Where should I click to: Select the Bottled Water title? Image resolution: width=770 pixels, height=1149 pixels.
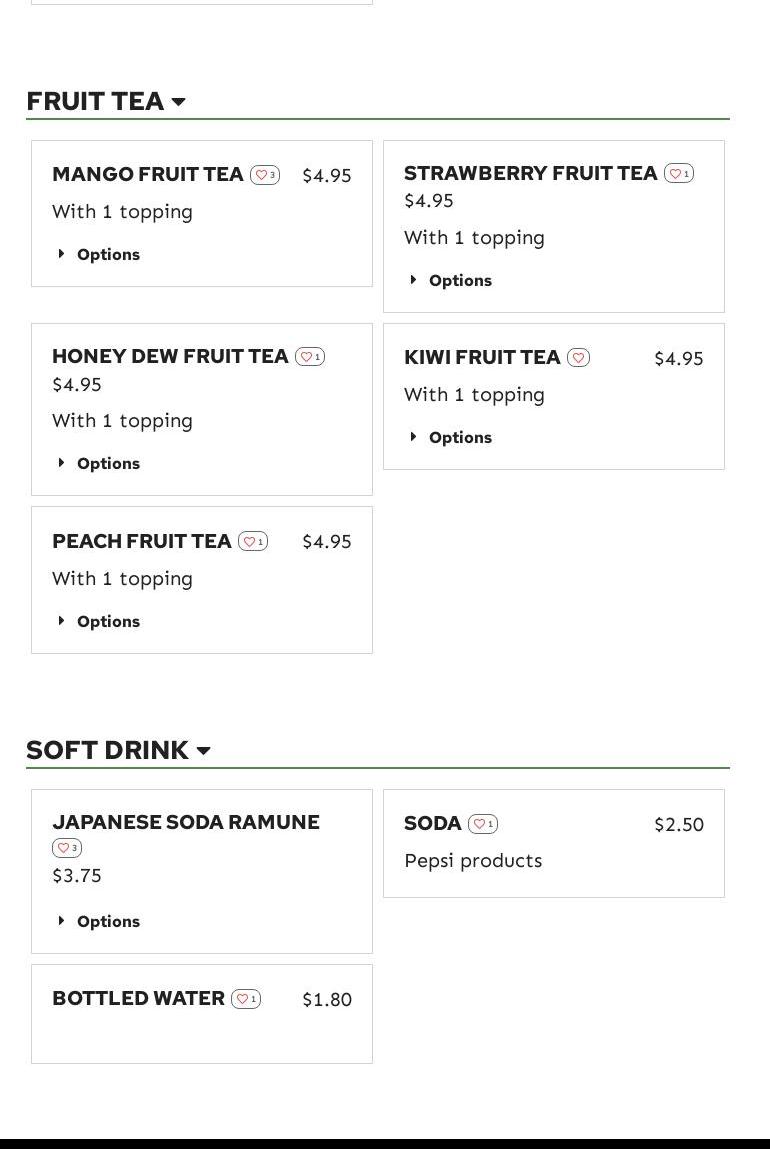click(x=138, y=998)
